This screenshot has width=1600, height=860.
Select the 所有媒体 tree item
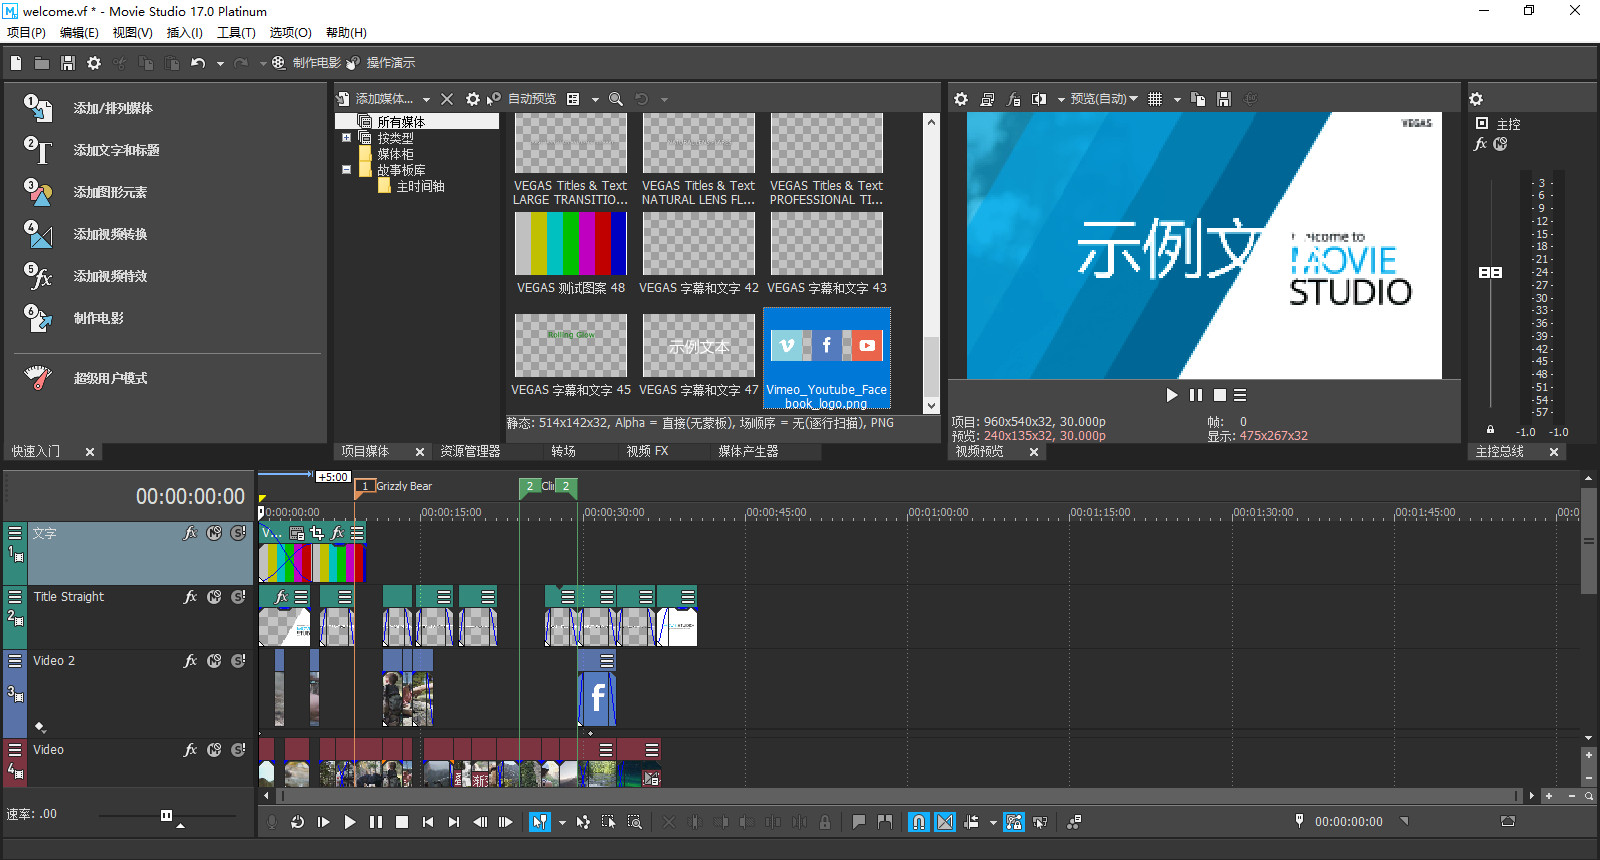click(x=401, y=122)
